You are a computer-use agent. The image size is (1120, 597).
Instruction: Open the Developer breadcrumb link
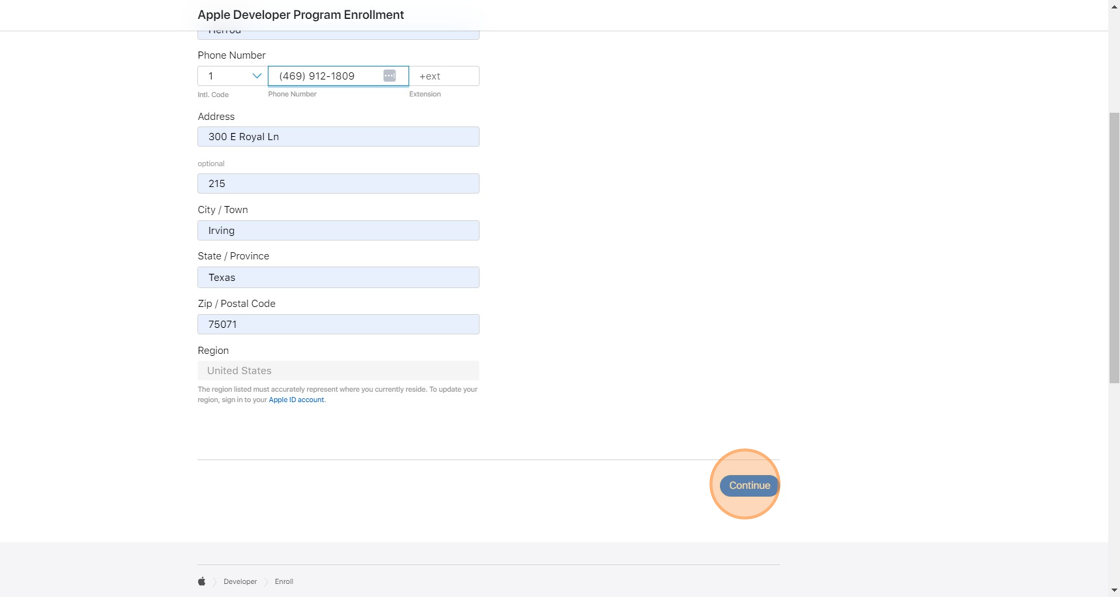(x=240, y=581)
